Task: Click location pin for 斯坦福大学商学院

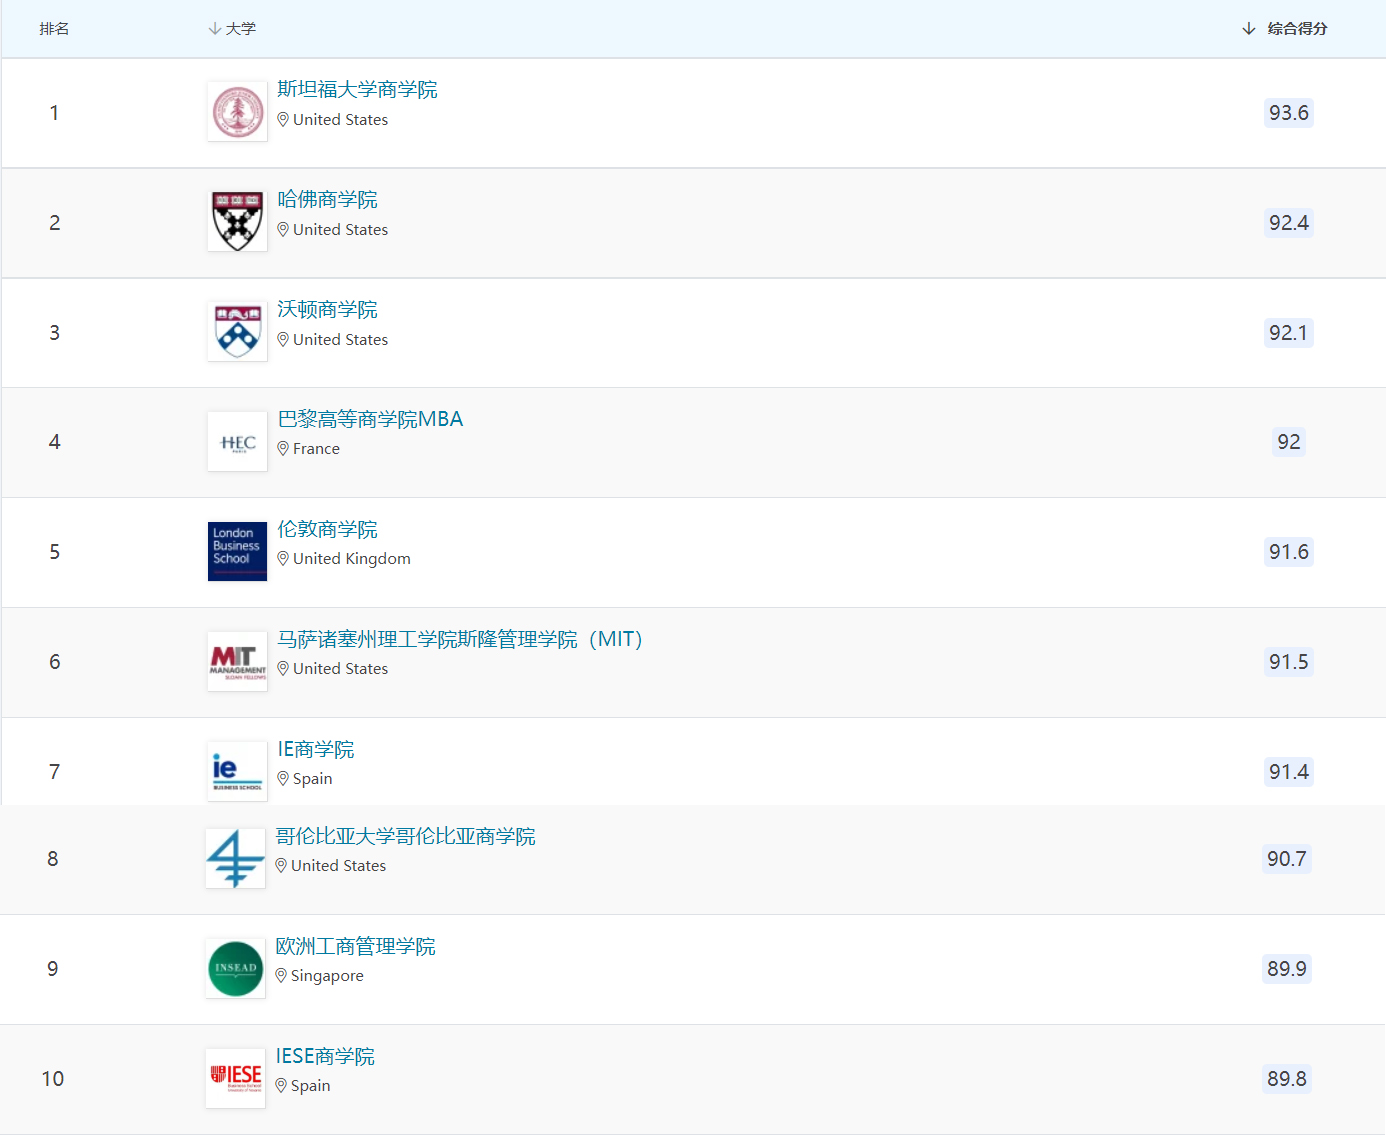Action: [283, 120]
